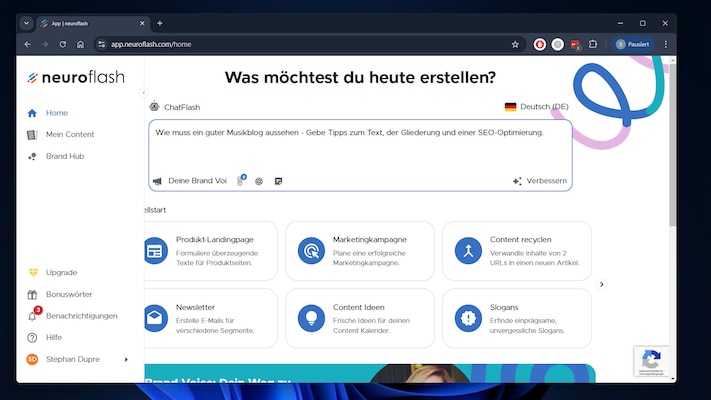
Task: Click the Benachrichtigungen bell icon
Action: click(32, 316)
